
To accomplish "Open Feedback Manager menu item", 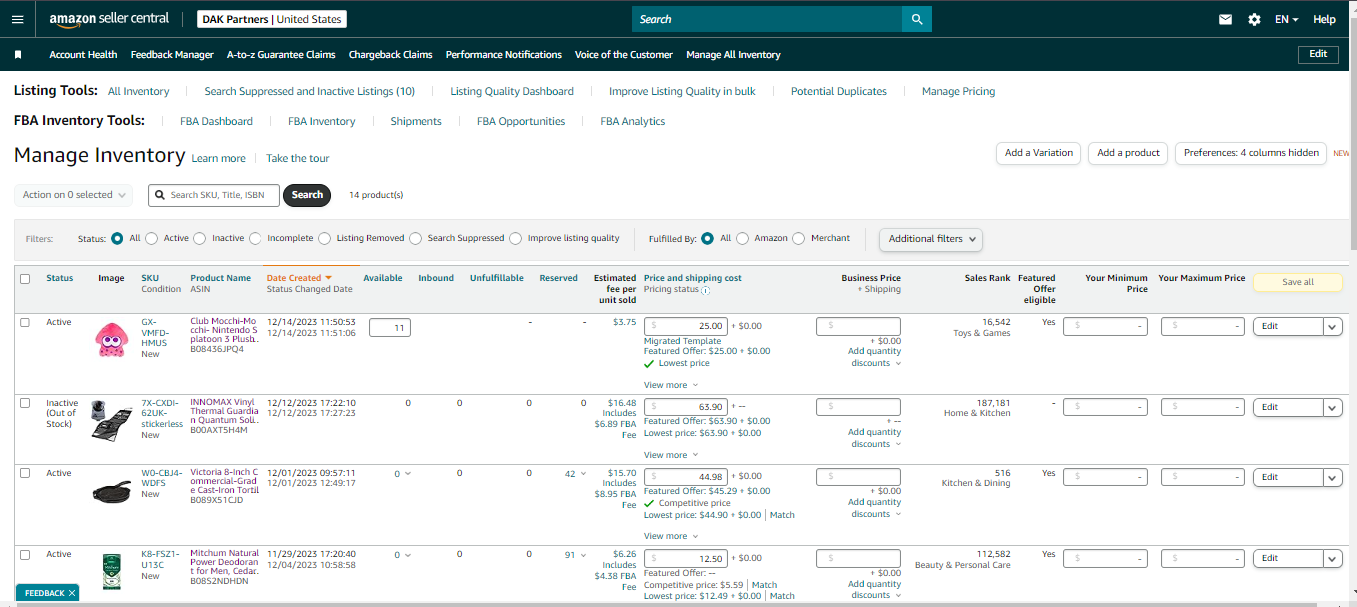I will (x=172, y=55).
